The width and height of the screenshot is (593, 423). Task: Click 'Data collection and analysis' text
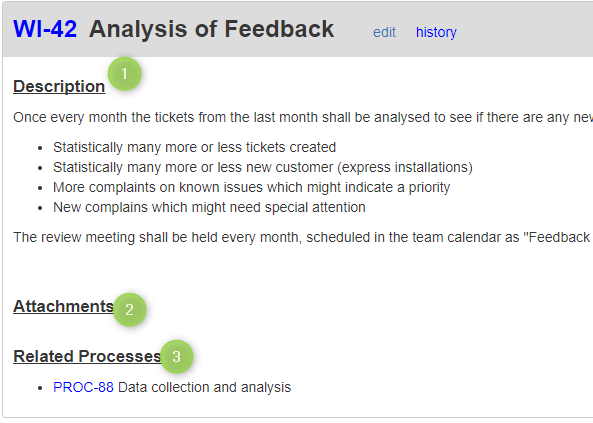[x=205, y=387]
